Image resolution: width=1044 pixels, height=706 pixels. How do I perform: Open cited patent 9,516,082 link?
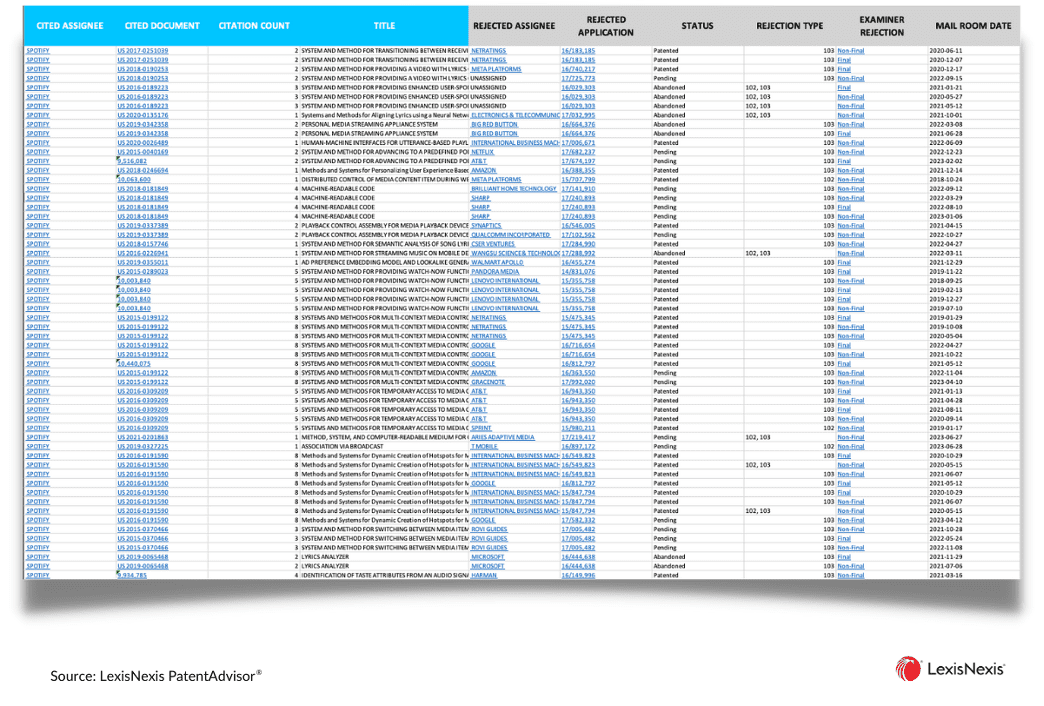tap(132, 161)
